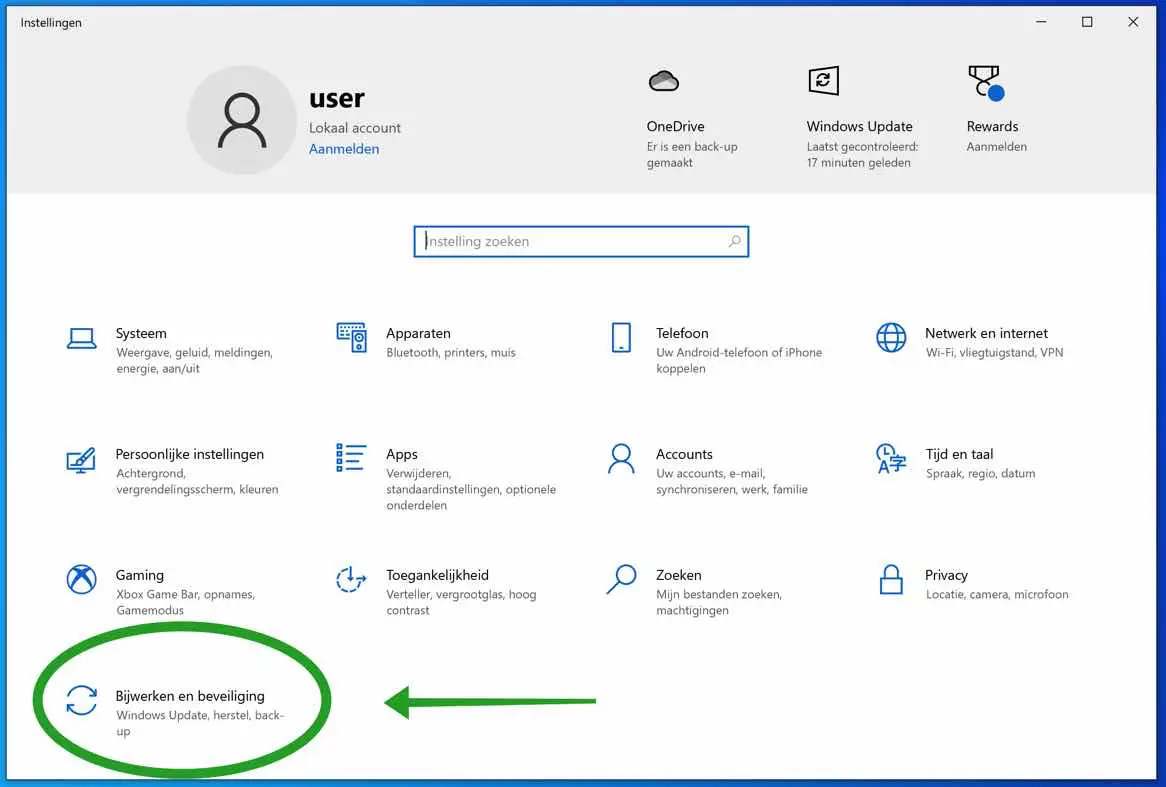
Task: Maximize the Instellingen window
Action: pyautogui.click(x=1086, y=22)
